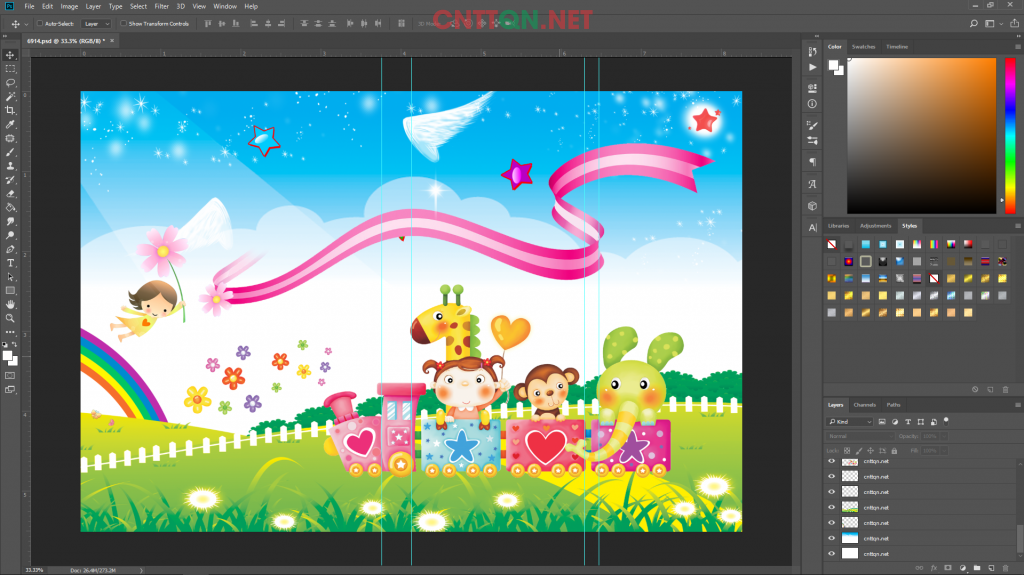1024x575 pixels.
Task: Expand the status bar arrow near Doc info
Action: [x=141, y=570]
